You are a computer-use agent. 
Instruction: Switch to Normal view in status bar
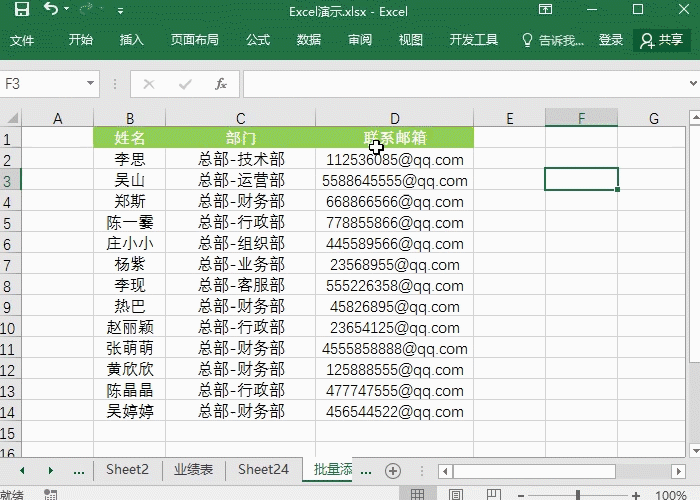(417, 494)
